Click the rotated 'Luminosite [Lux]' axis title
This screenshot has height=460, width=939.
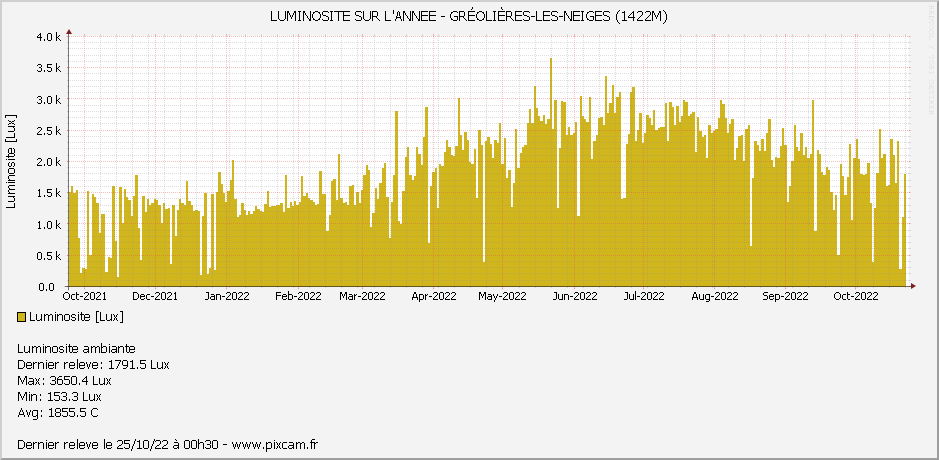[x=11, y=162]
